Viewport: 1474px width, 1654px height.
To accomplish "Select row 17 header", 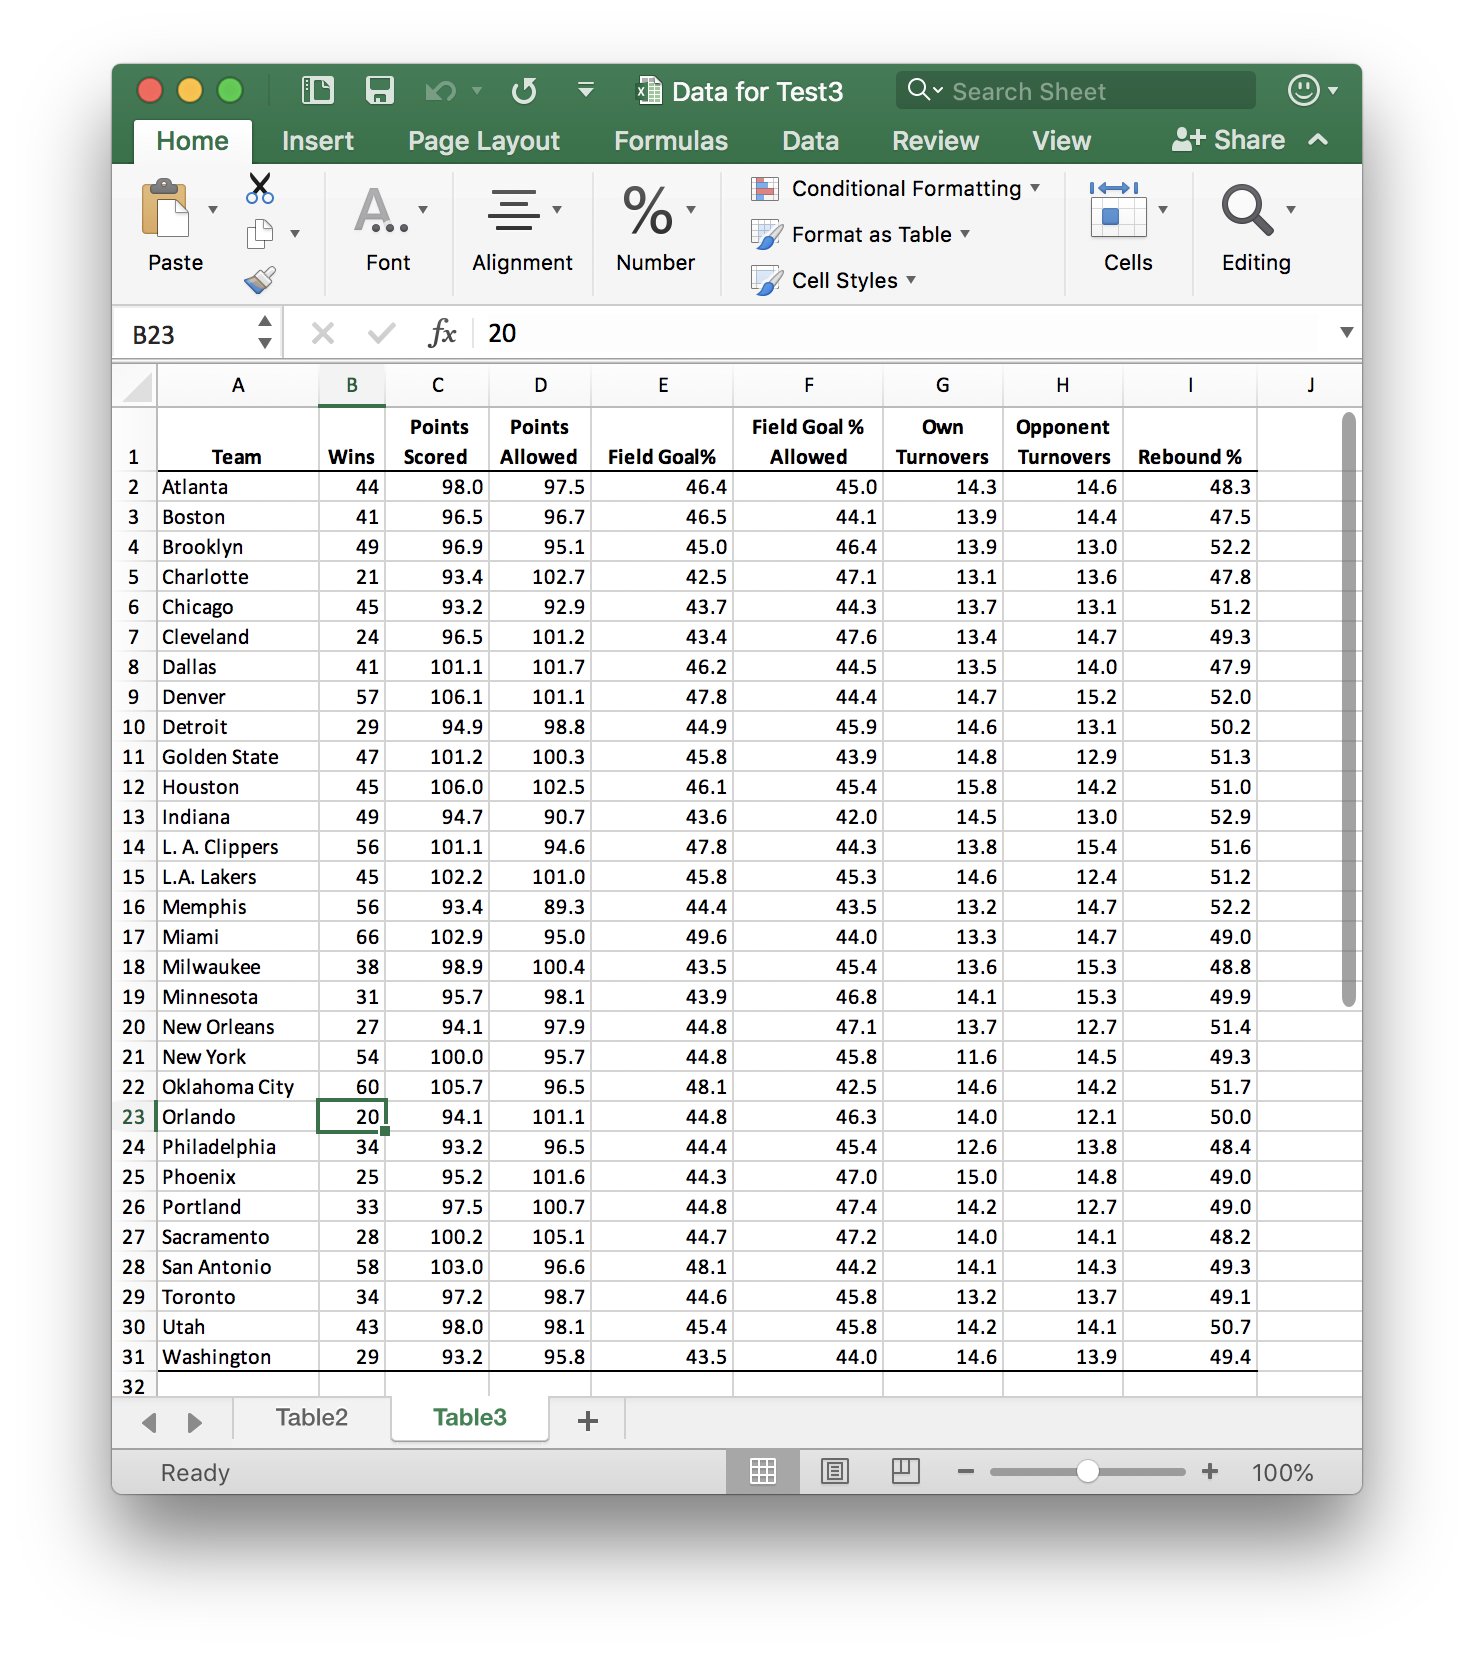I will pyautogui.click(x=134, y=937).
